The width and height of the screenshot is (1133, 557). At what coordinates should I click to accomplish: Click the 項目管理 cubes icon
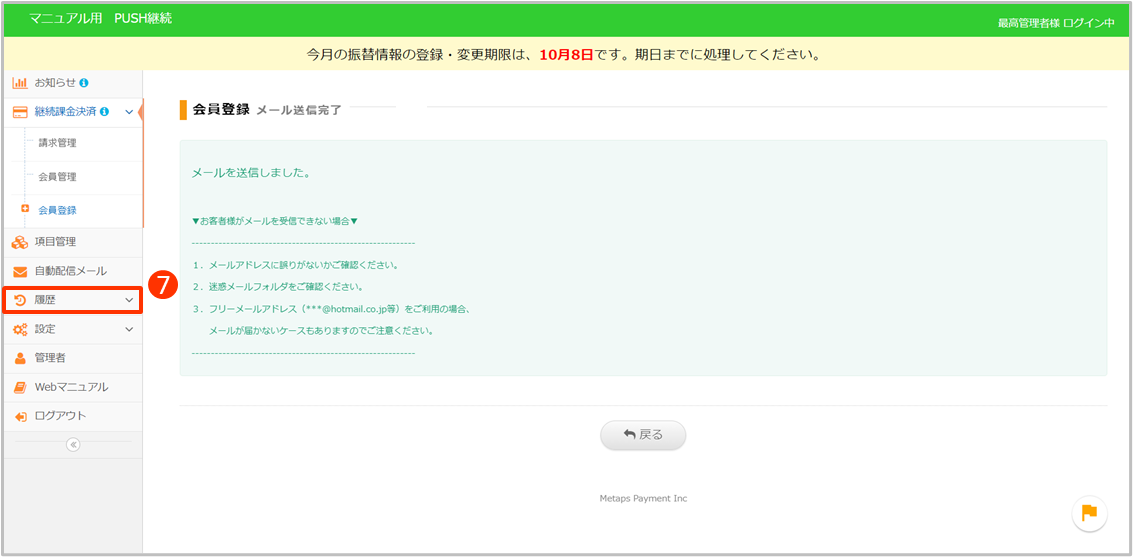[x=20, y=242]
